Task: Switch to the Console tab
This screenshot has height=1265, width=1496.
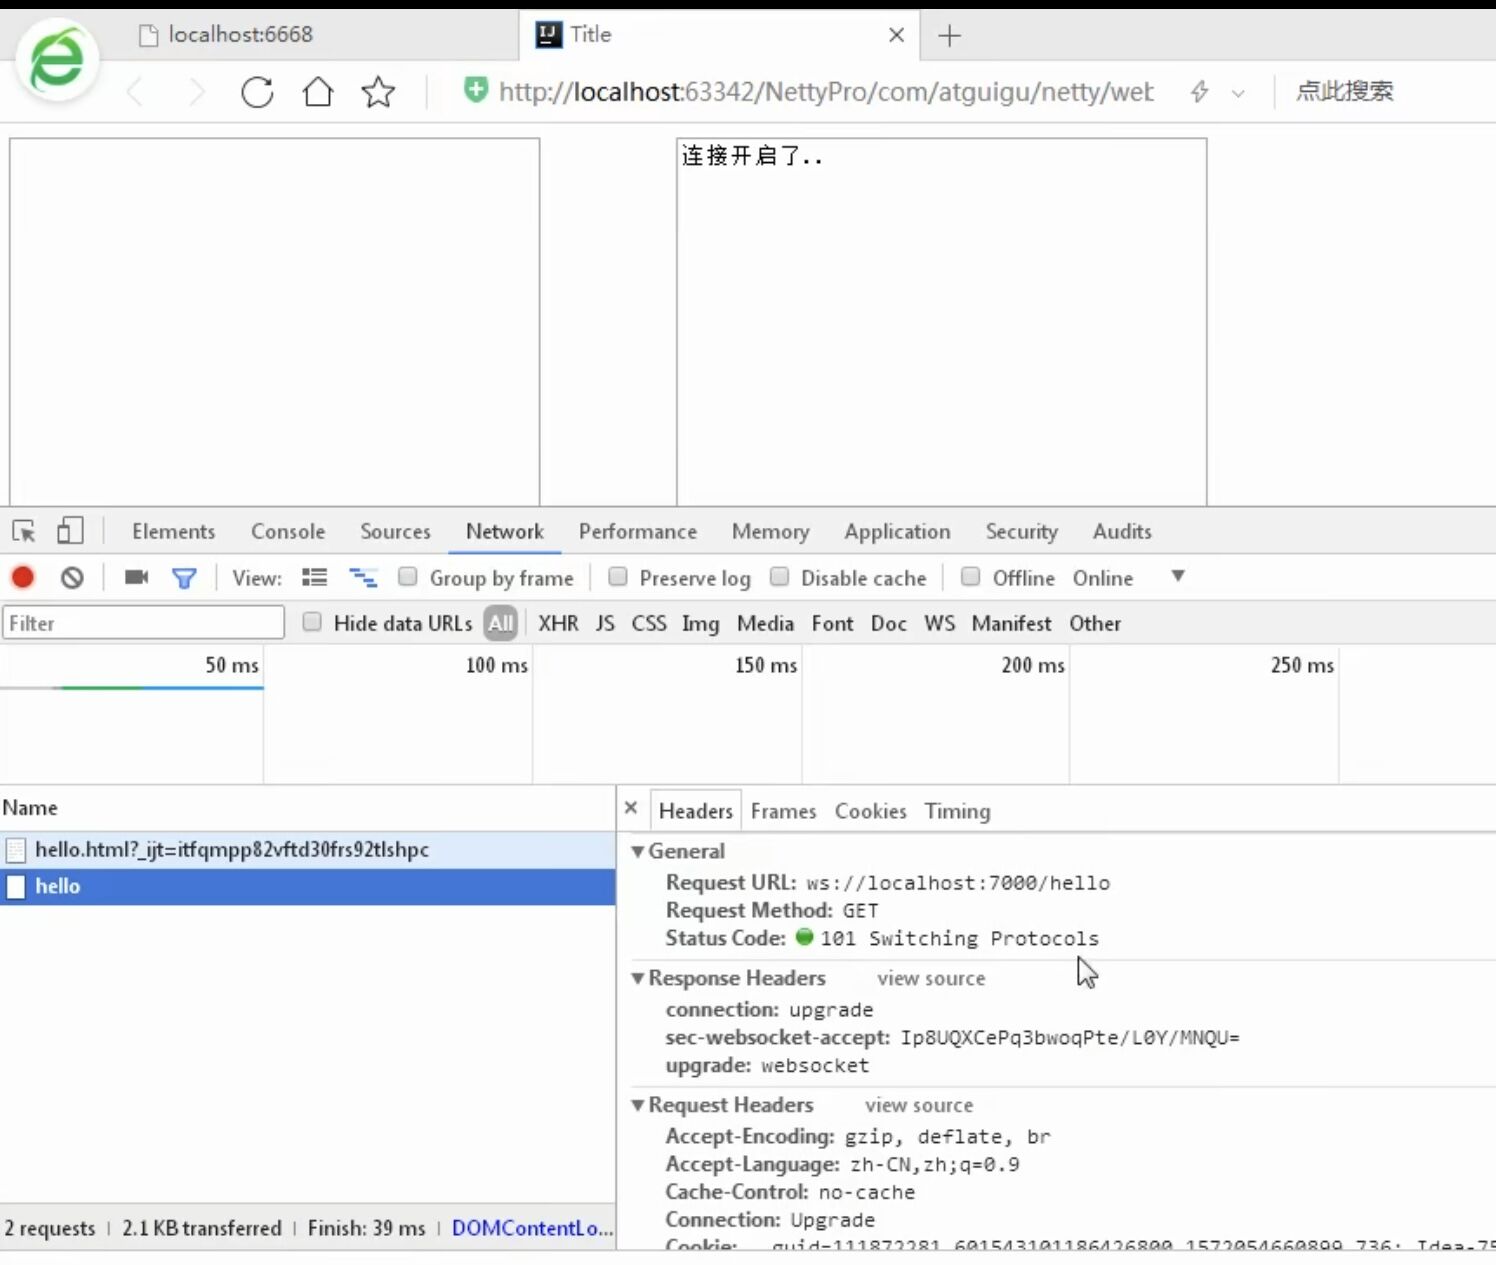Action: 288,531
